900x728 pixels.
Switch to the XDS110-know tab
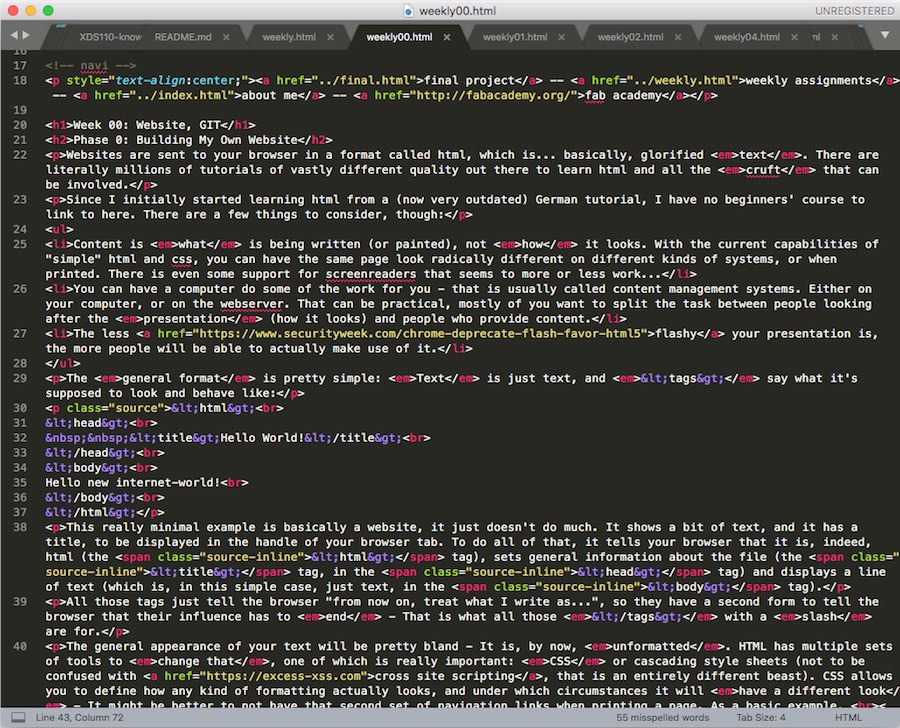tap(110, 37)
